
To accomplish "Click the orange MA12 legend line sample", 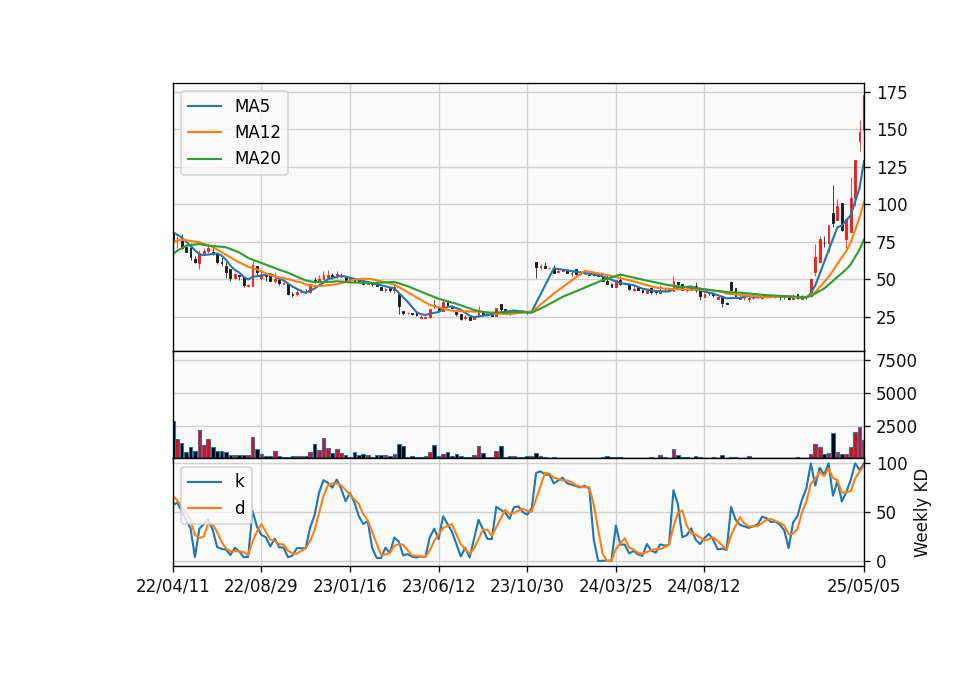I will point(204,132).
